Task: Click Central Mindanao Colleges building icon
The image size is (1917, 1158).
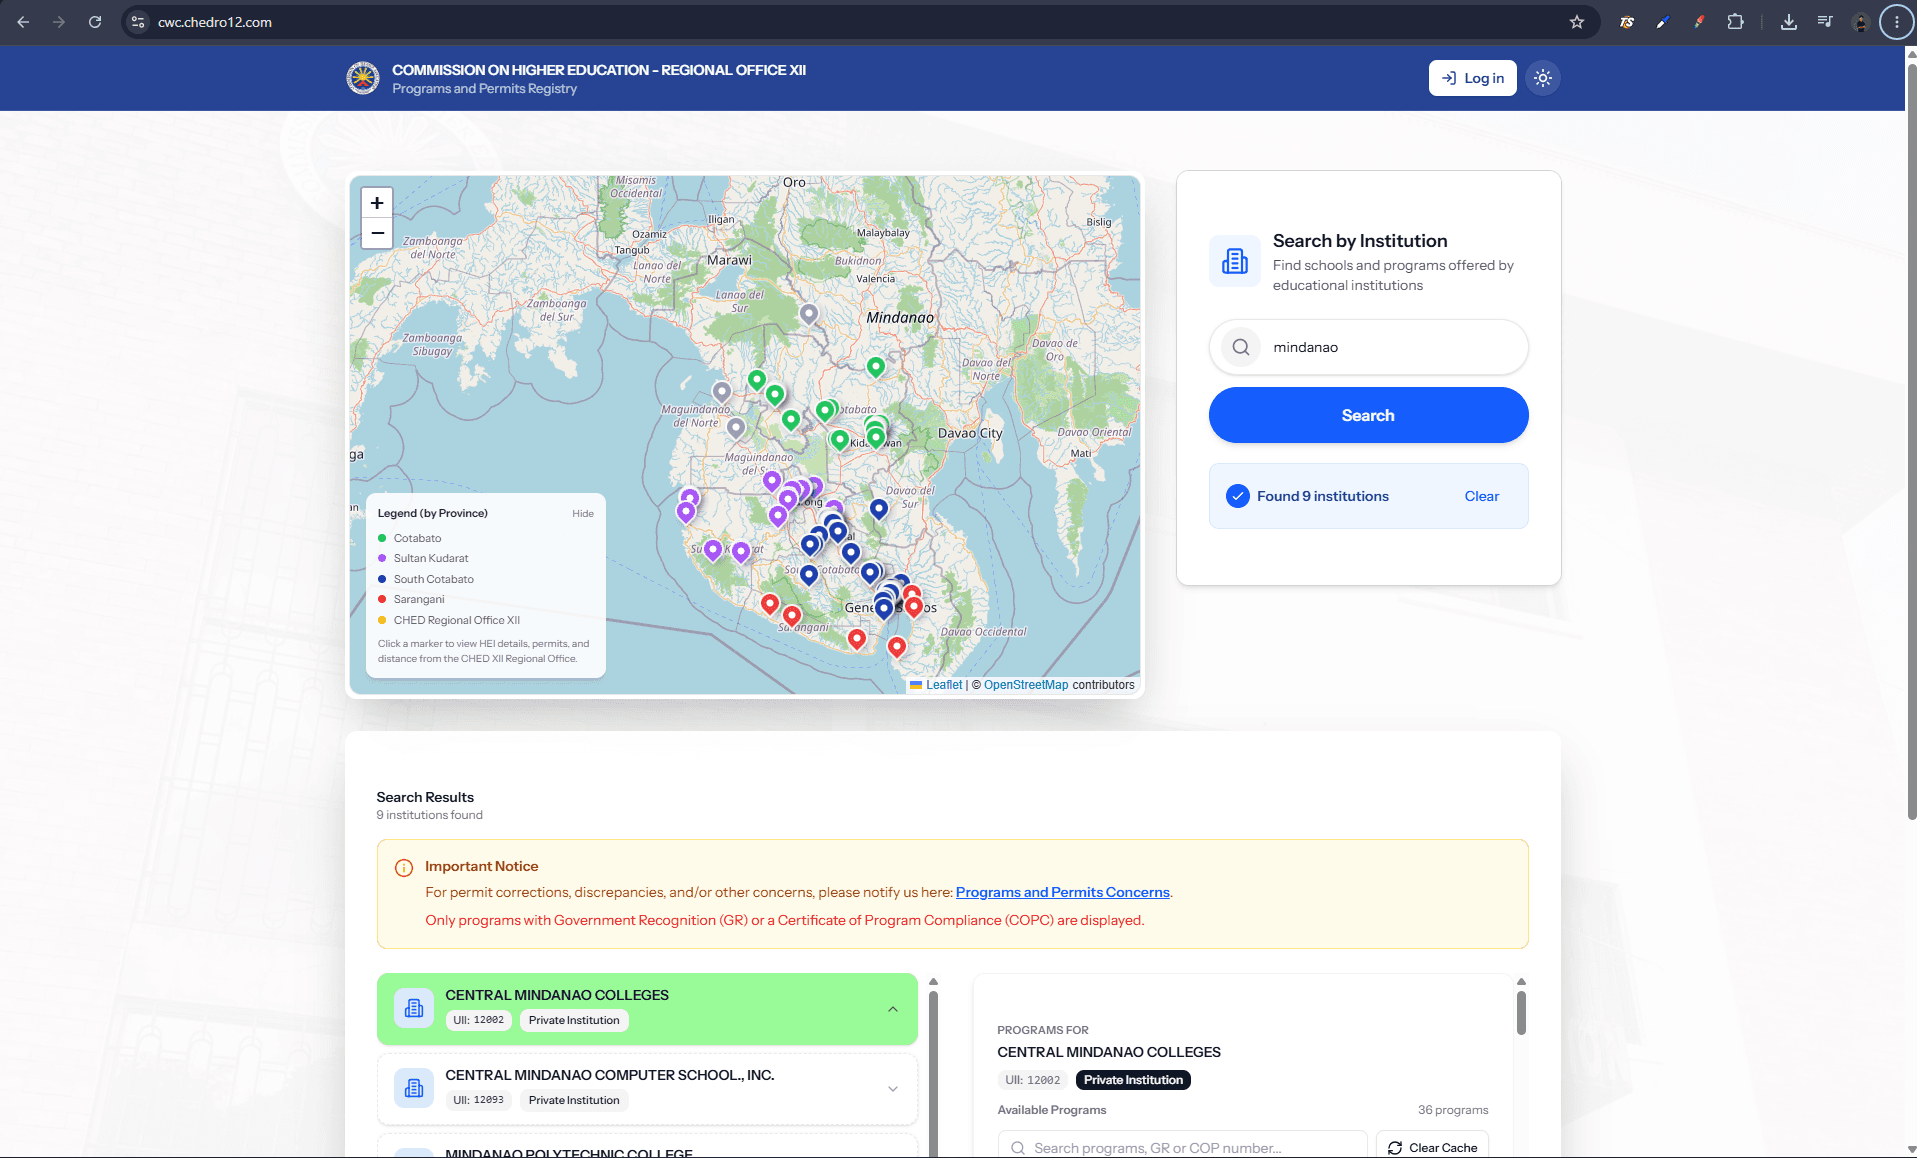Action: pos(414,1009)
